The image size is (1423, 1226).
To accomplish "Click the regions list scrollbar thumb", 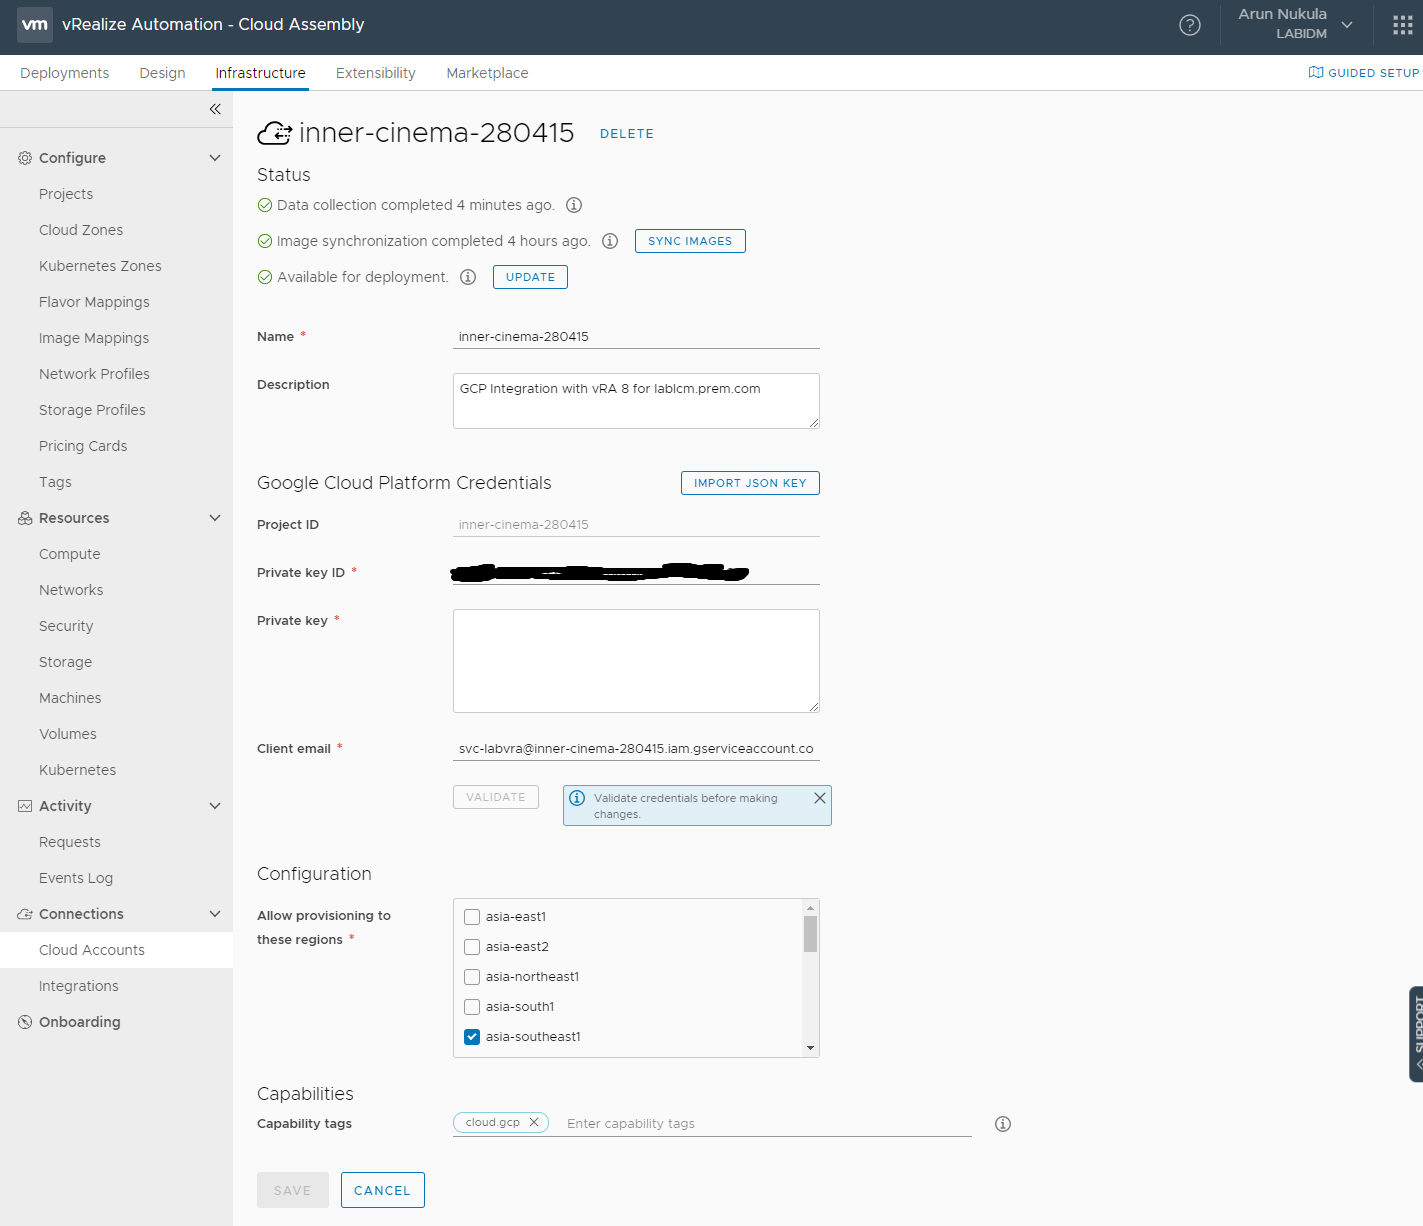I will tap(810, 934).
